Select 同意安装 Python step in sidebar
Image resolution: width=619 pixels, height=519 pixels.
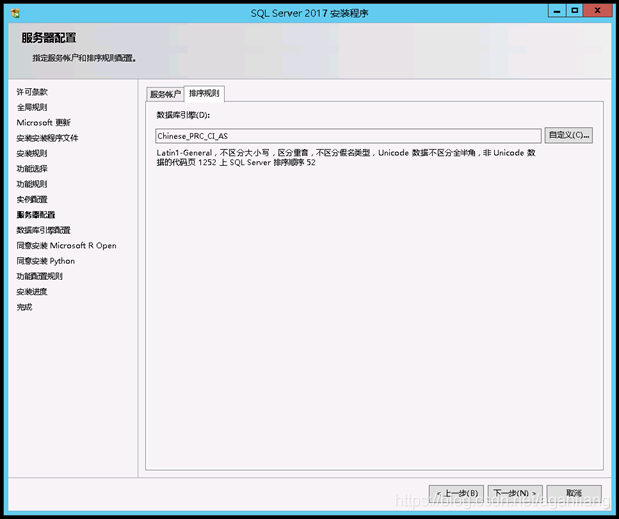point(46,261)
